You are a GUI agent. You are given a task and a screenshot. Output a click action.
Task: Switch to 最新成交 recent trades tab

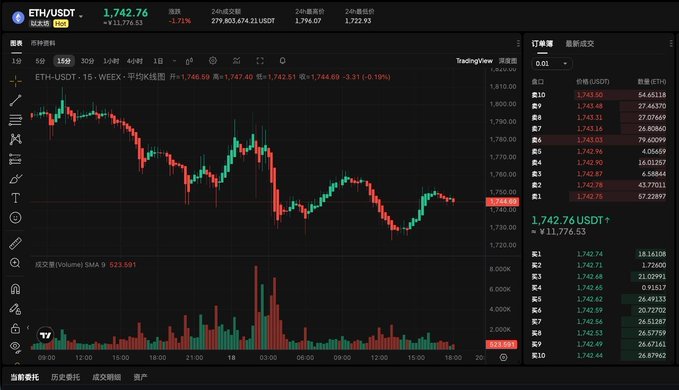coord(579,44)
